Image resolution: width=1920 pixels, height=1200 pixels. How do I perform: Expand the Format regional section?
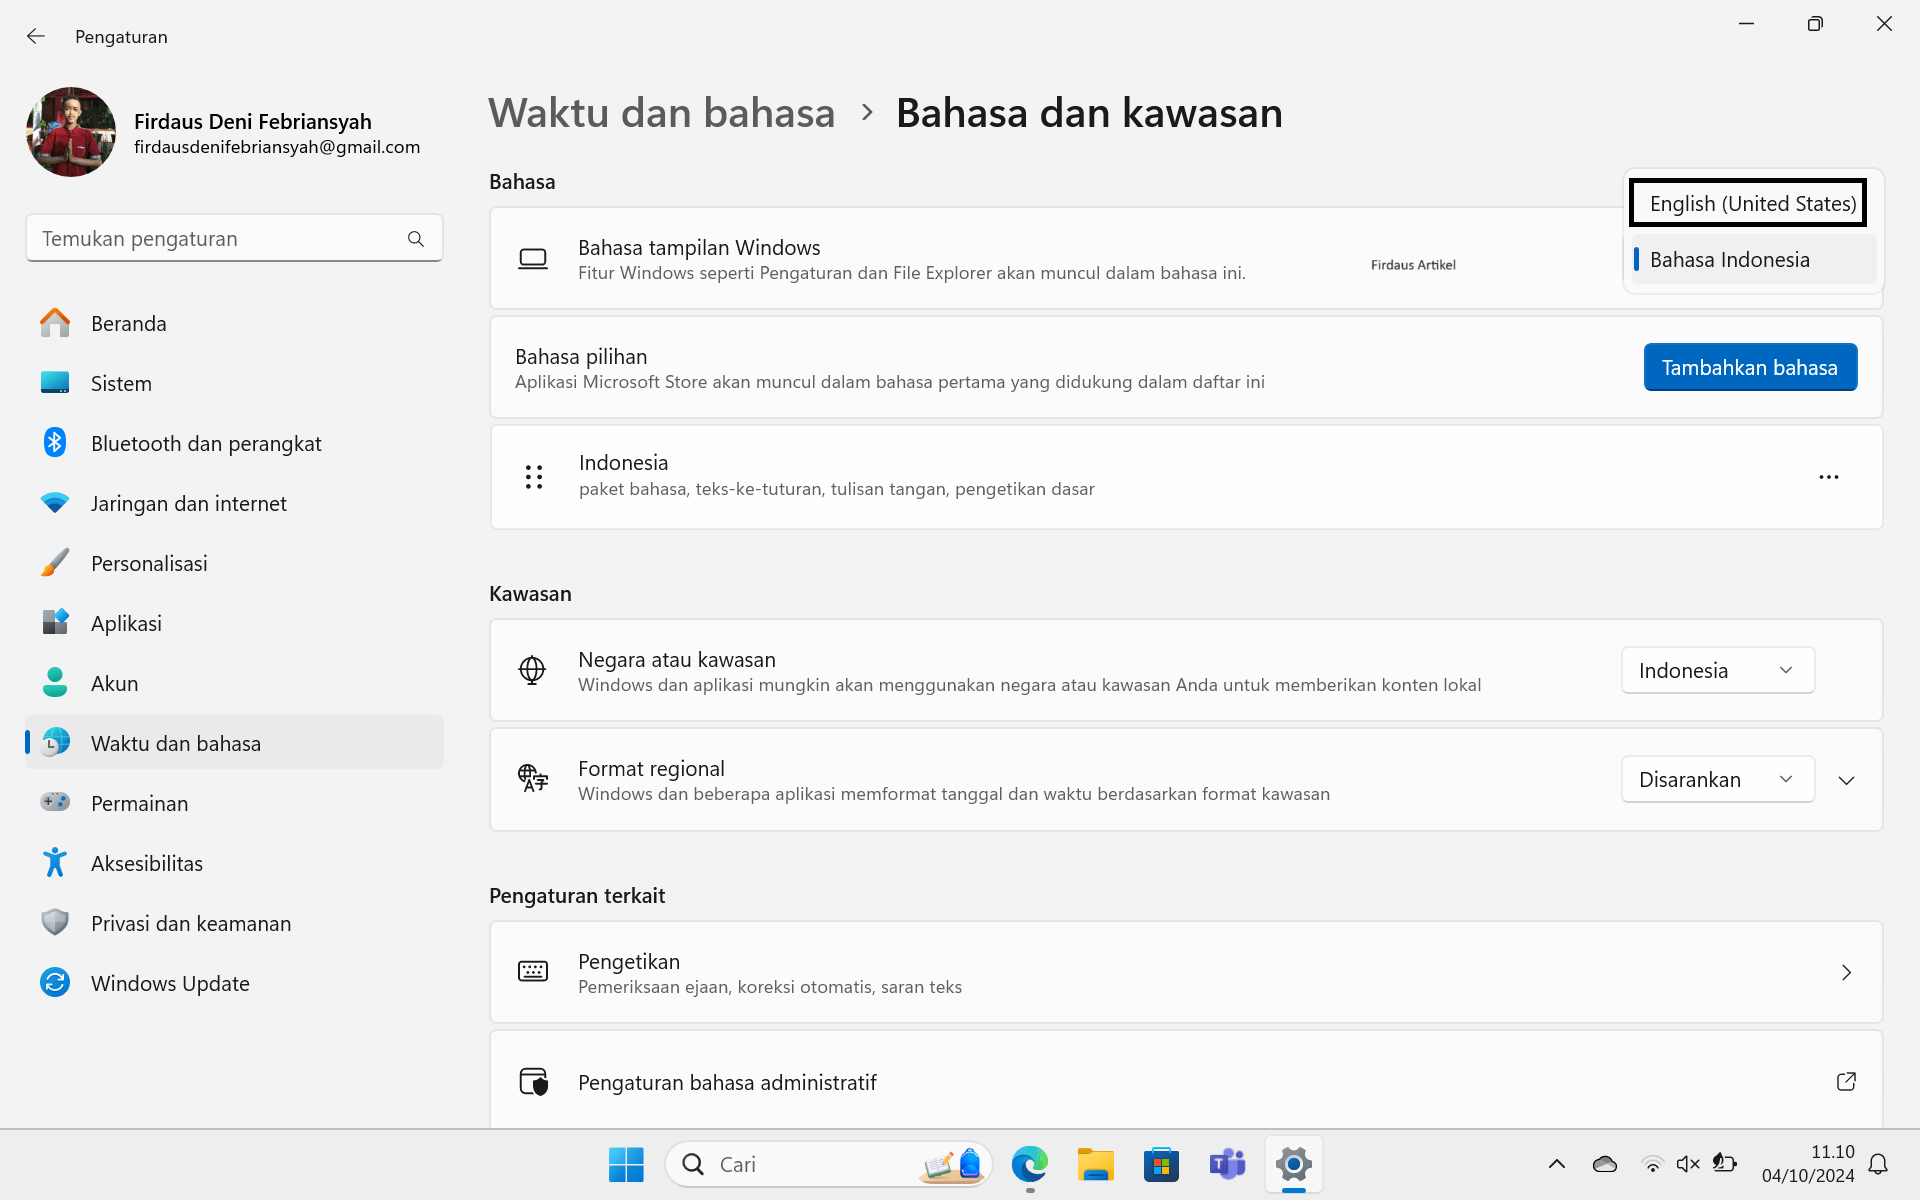point(1846,780)
